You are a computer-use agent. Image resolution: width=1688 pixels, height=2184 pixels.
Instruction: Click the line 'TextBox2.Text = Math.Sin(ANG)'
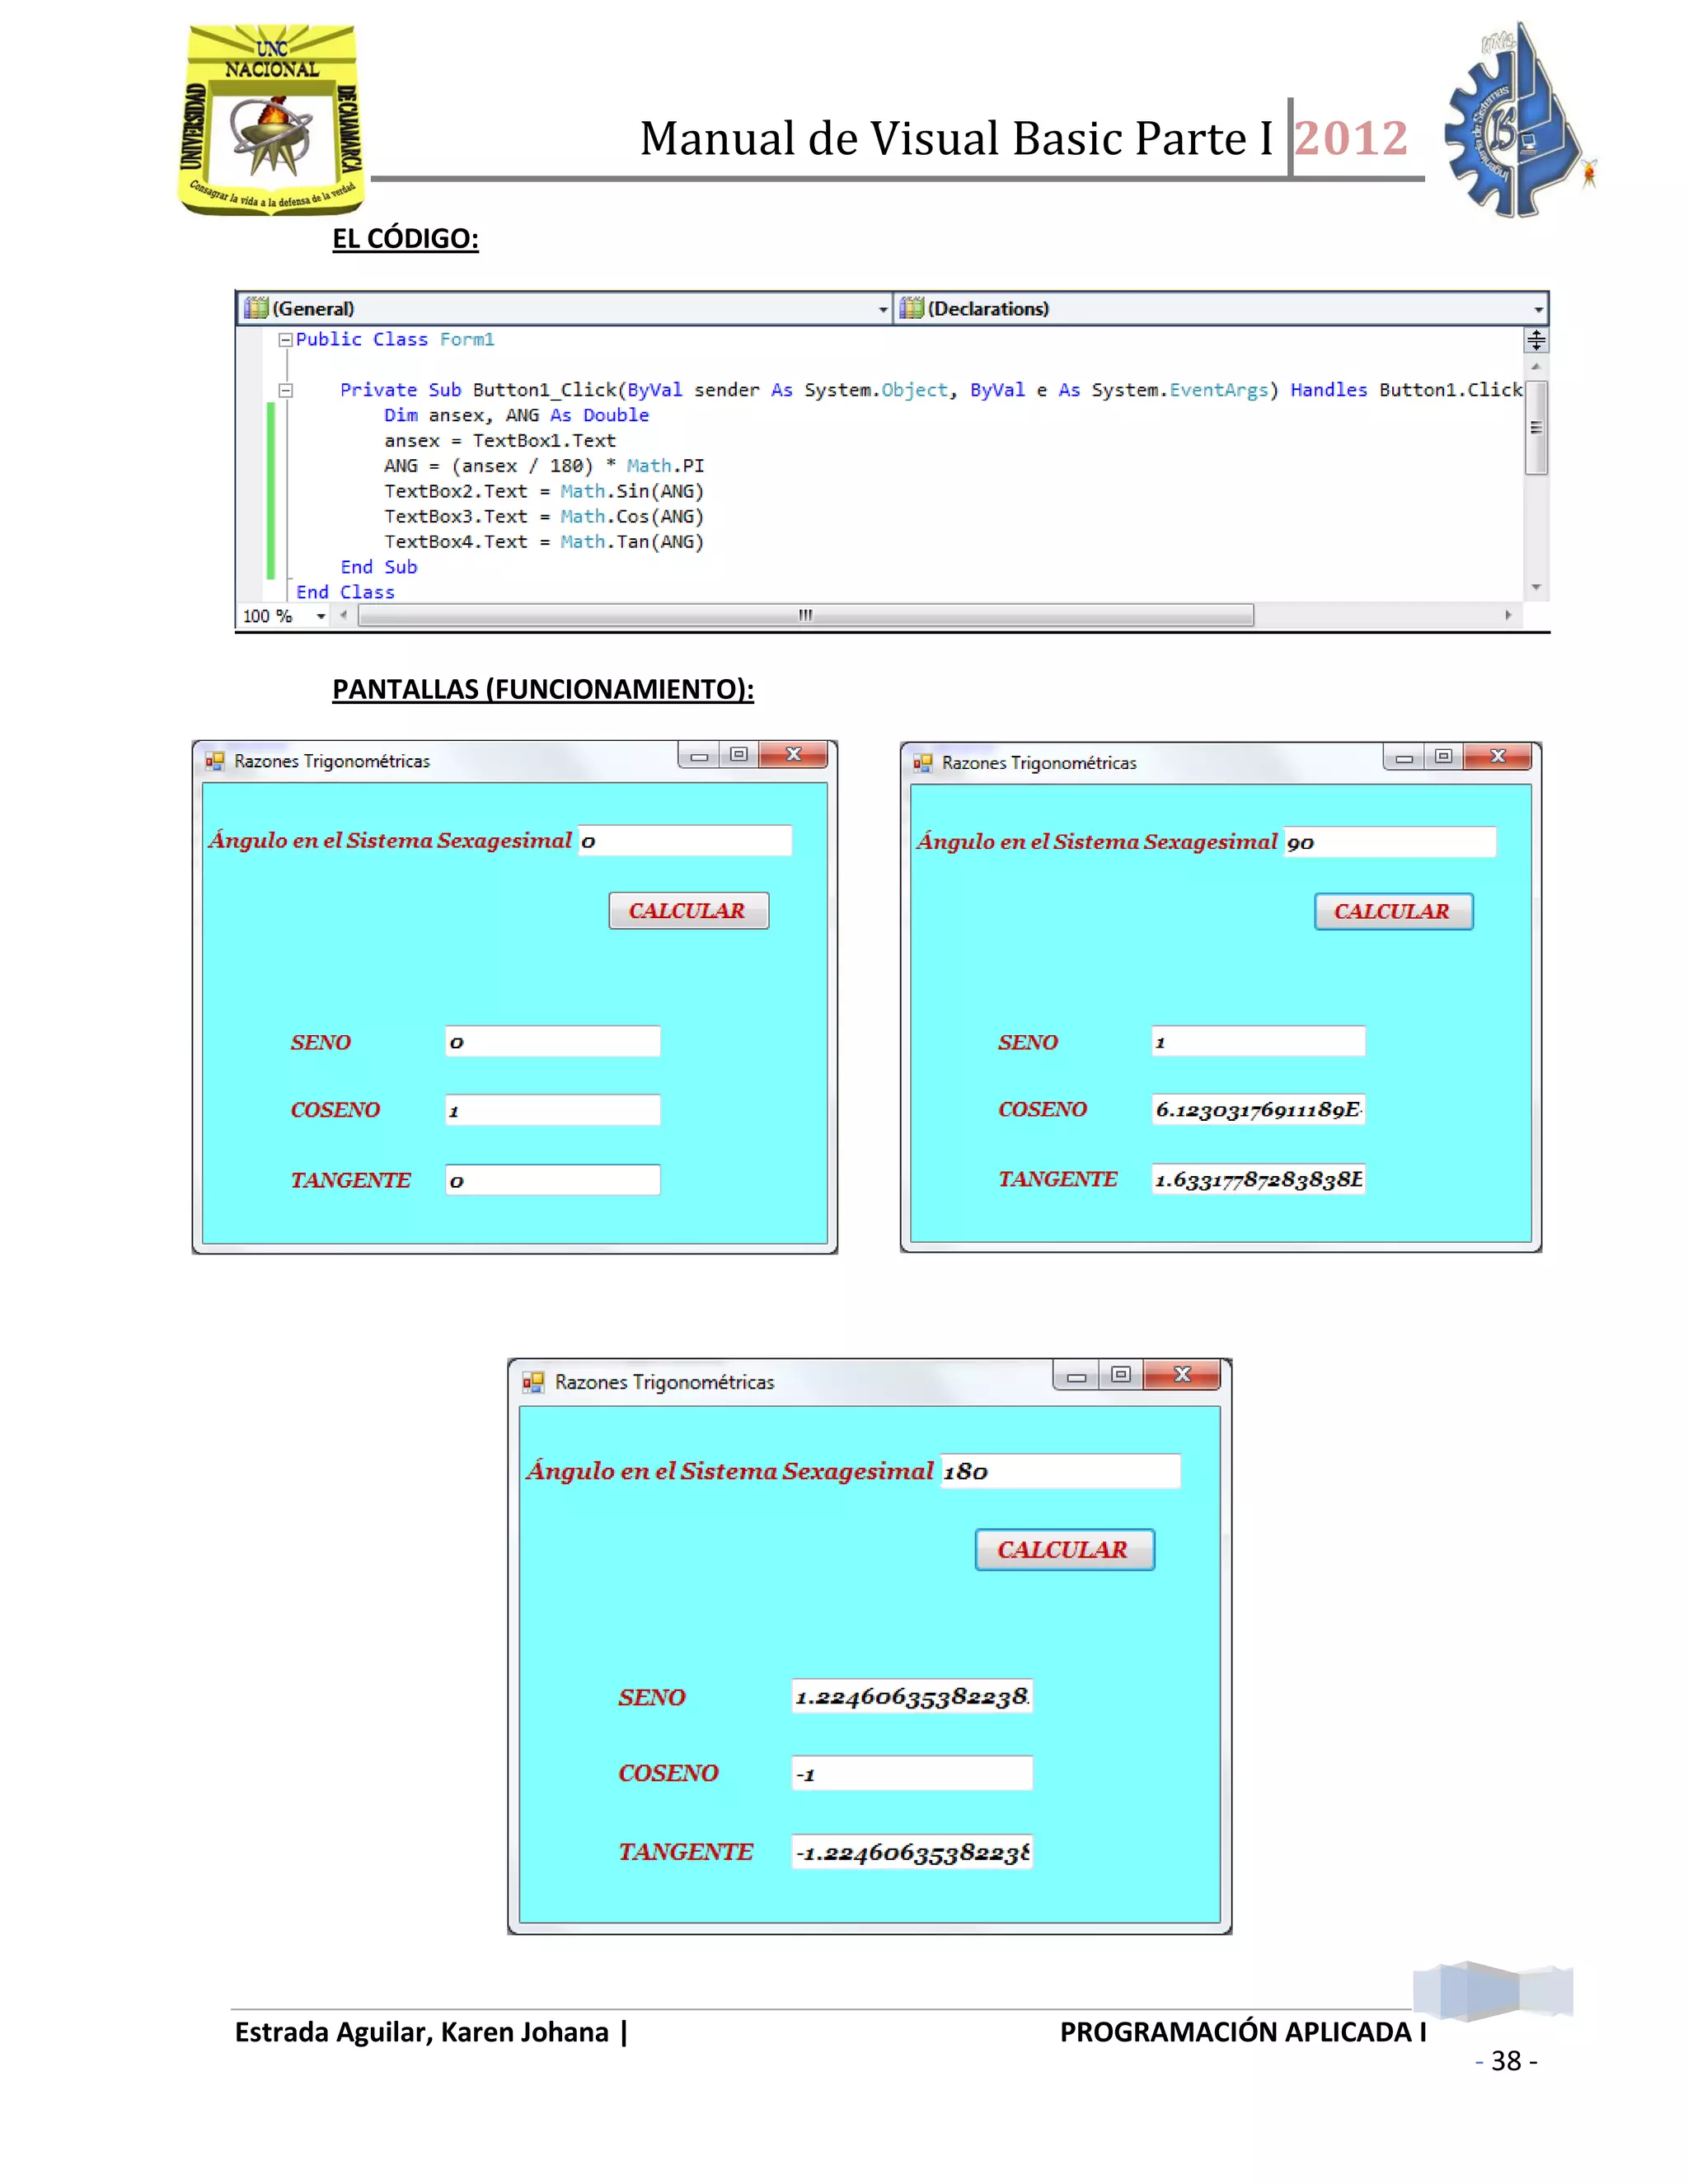pos(544,492)
